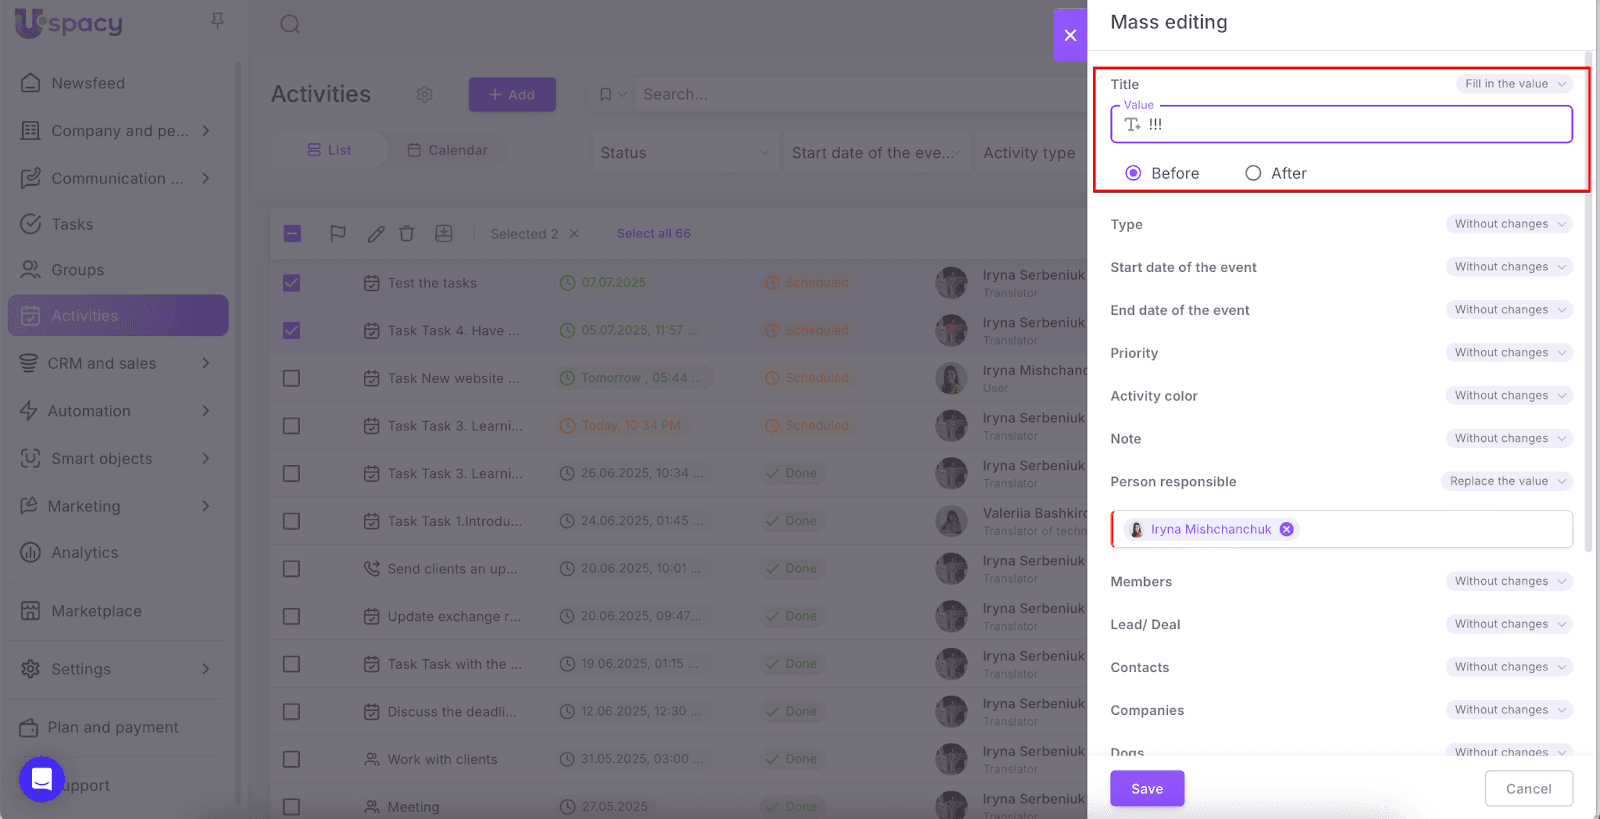The width and height of the screenshot is (1600, 819).
Task: Open the support chat bubble icon
Action: [42, 779]
